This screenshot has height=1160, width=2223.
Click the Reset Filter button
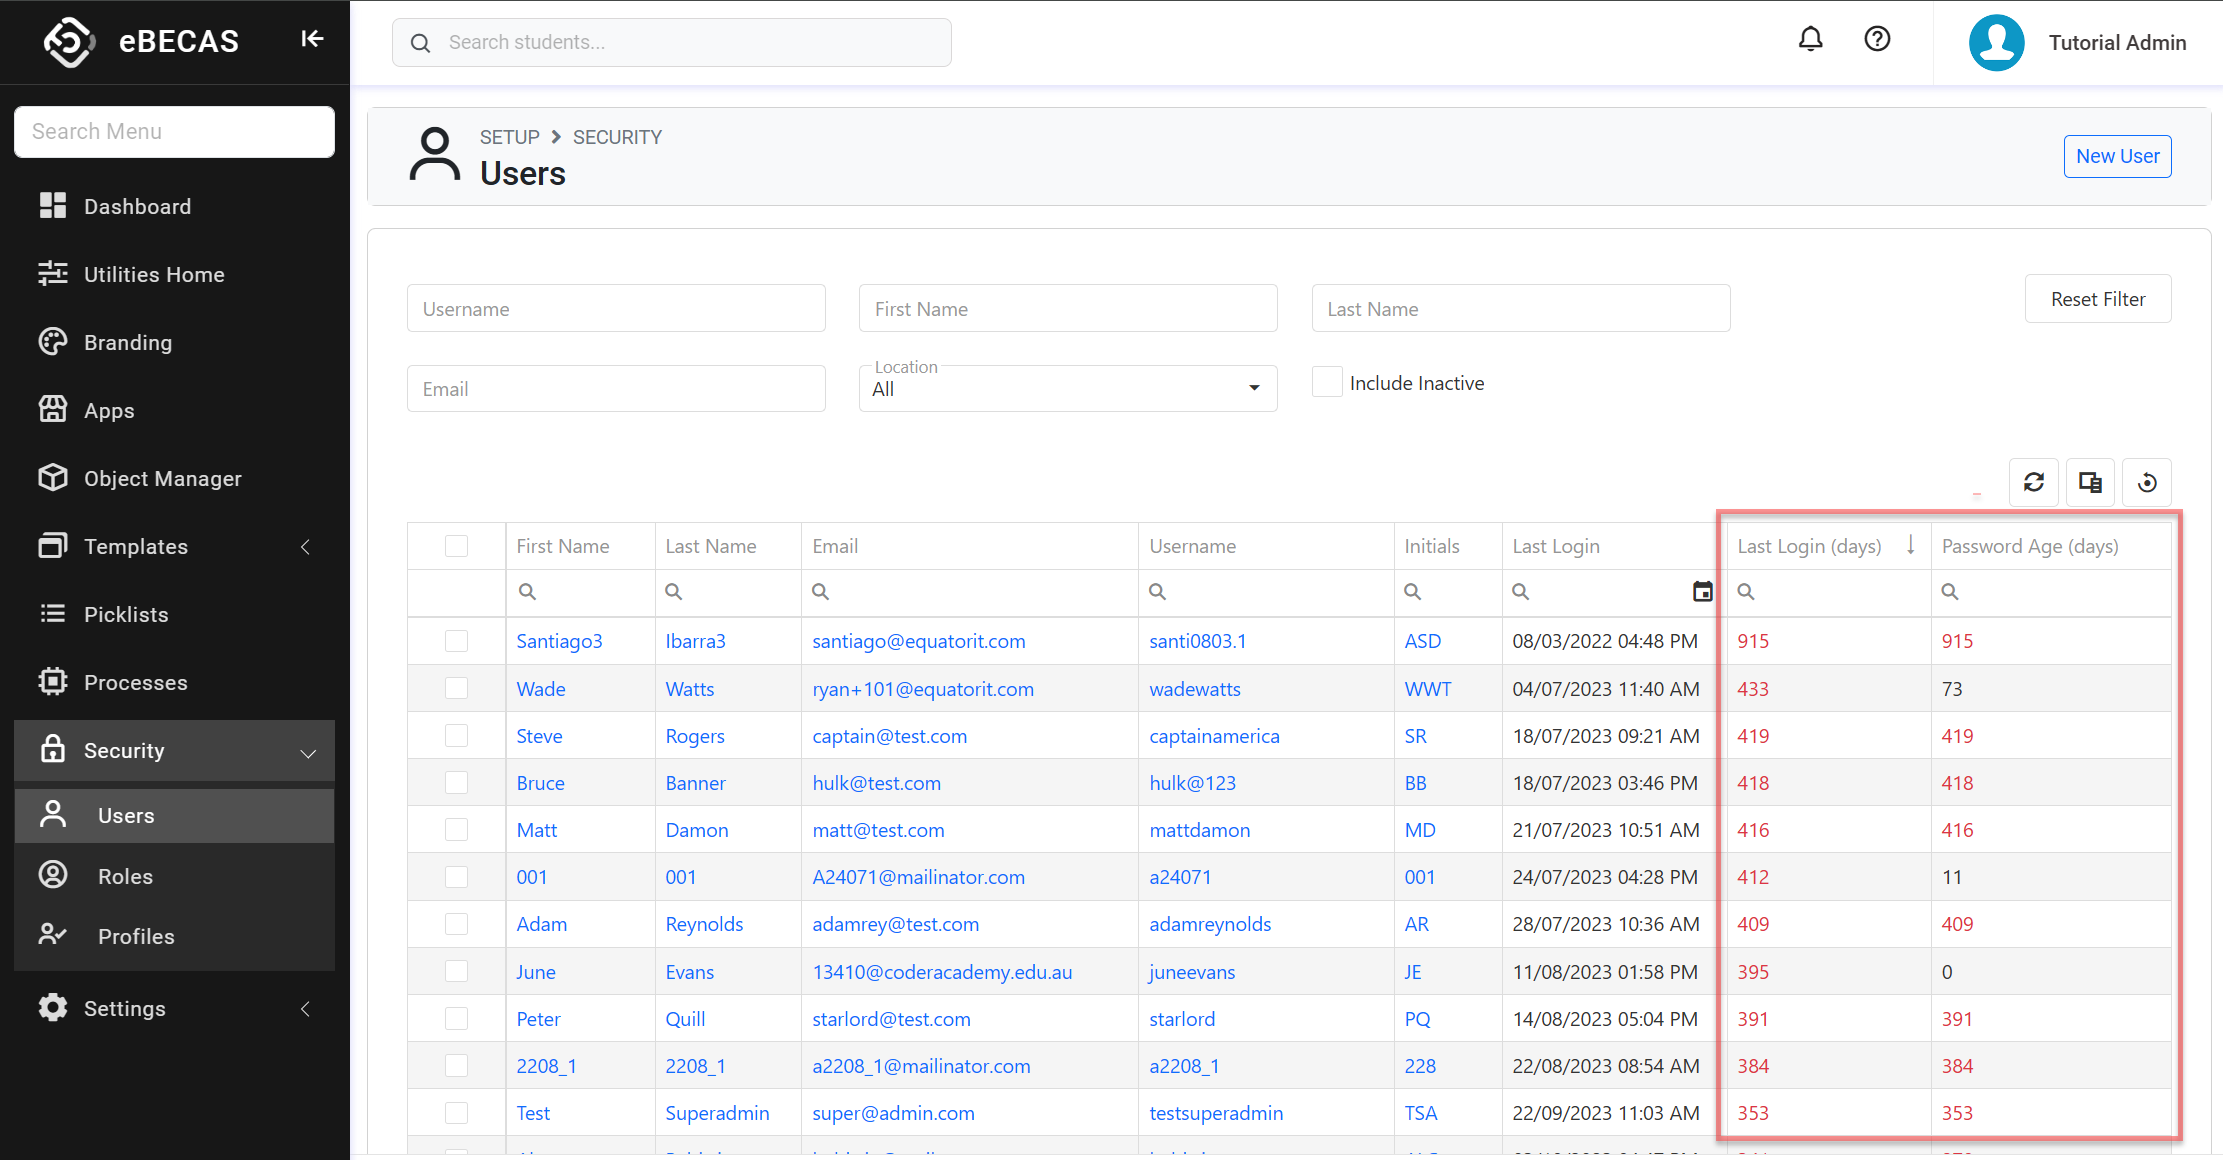tap(2097, 299)
